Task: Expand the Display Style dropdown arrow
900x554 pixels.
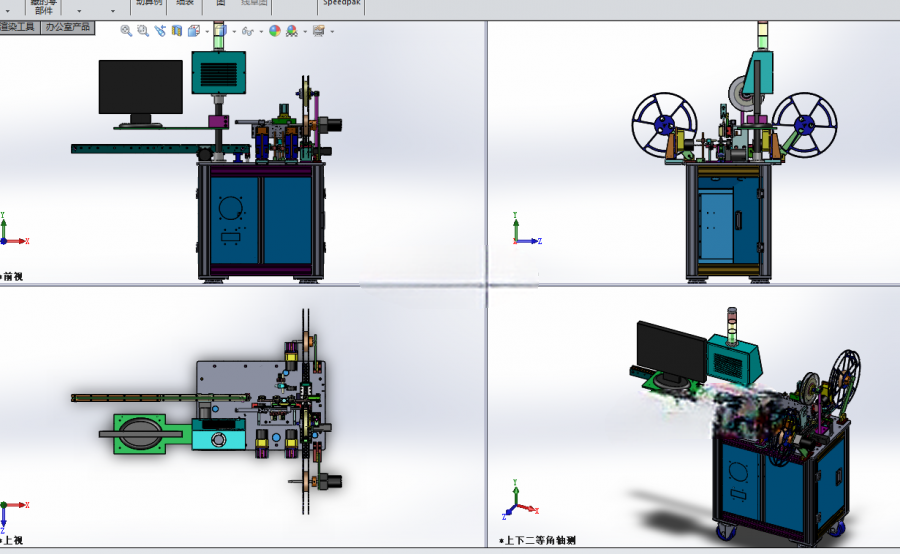Action: pyautogui.click(x=234, y=32)
